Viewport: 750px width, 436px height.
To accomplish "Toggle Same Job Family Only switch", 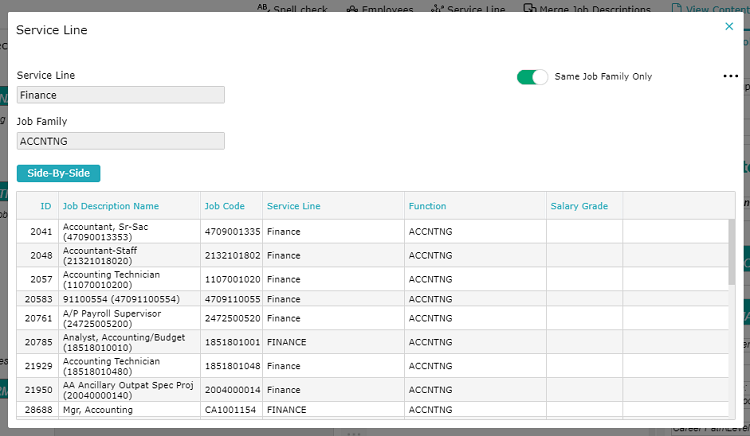I will 533,77.
